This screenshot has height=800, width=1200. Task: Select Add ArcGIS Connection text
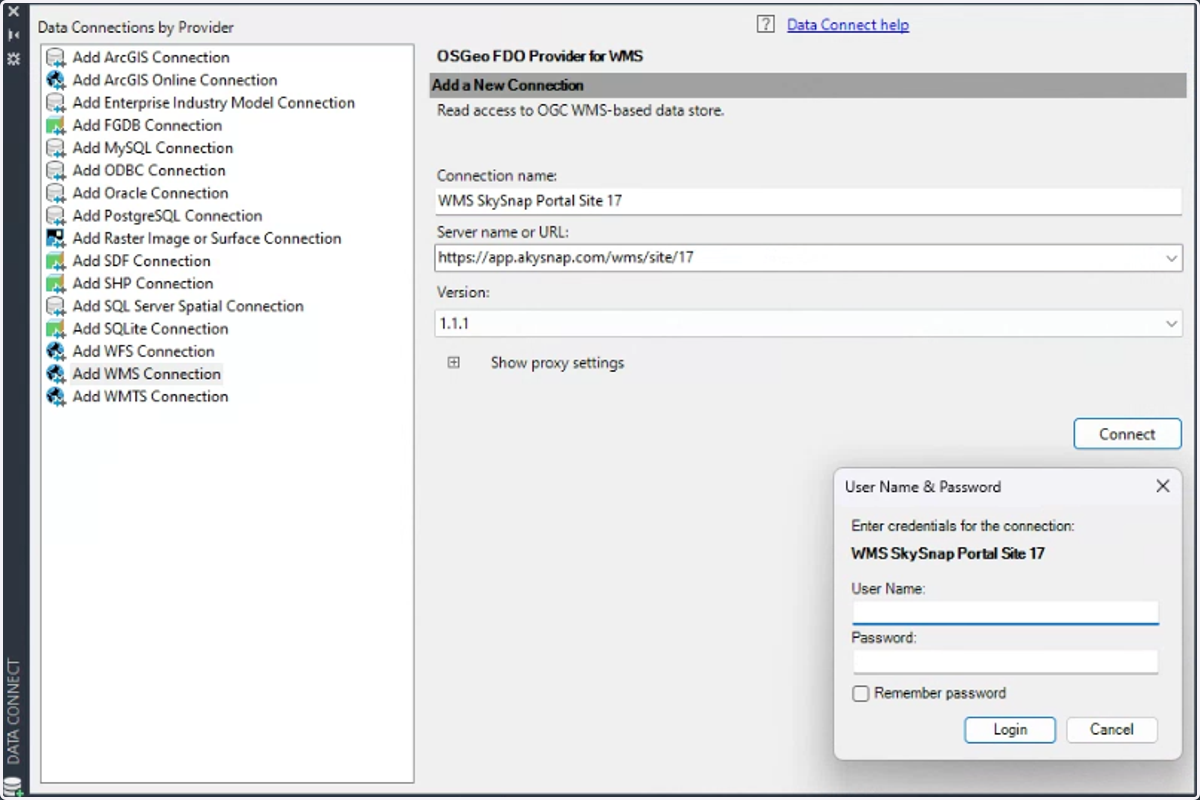click(x=151, y=58)
